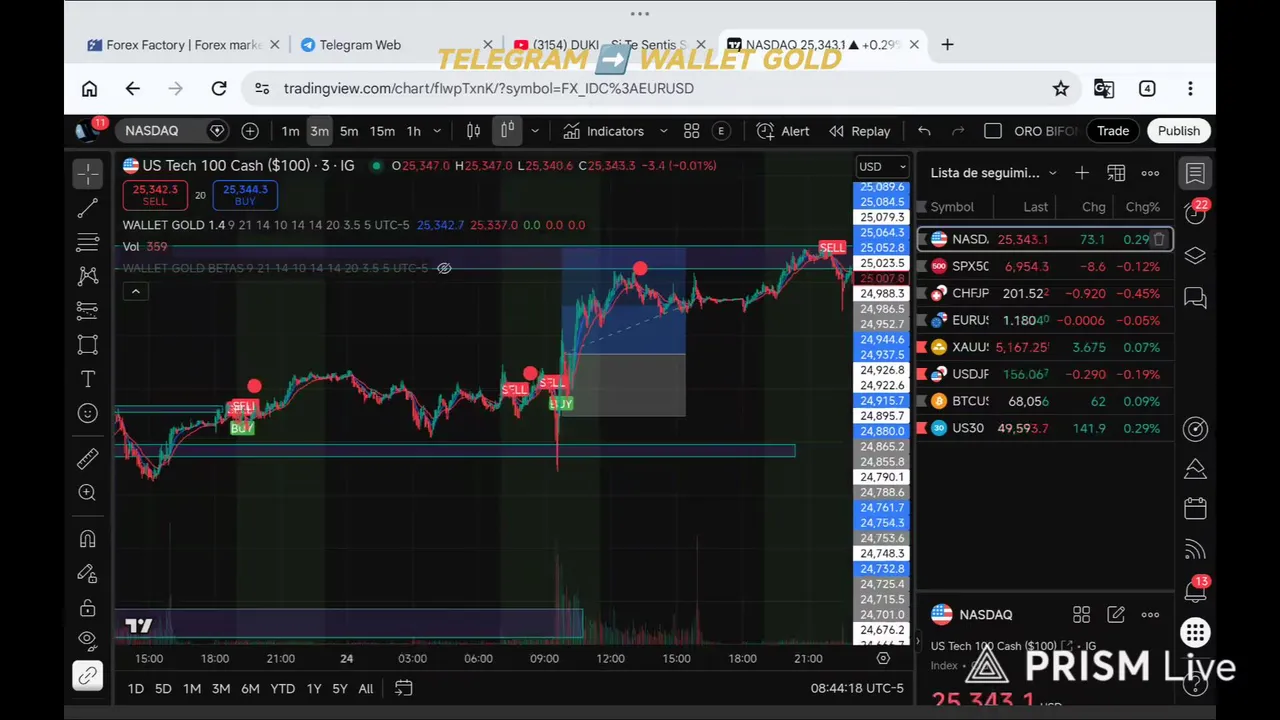Activate the zoom in tool
1280x720 pixels.
pyautogui.click(x=88, y=492)
